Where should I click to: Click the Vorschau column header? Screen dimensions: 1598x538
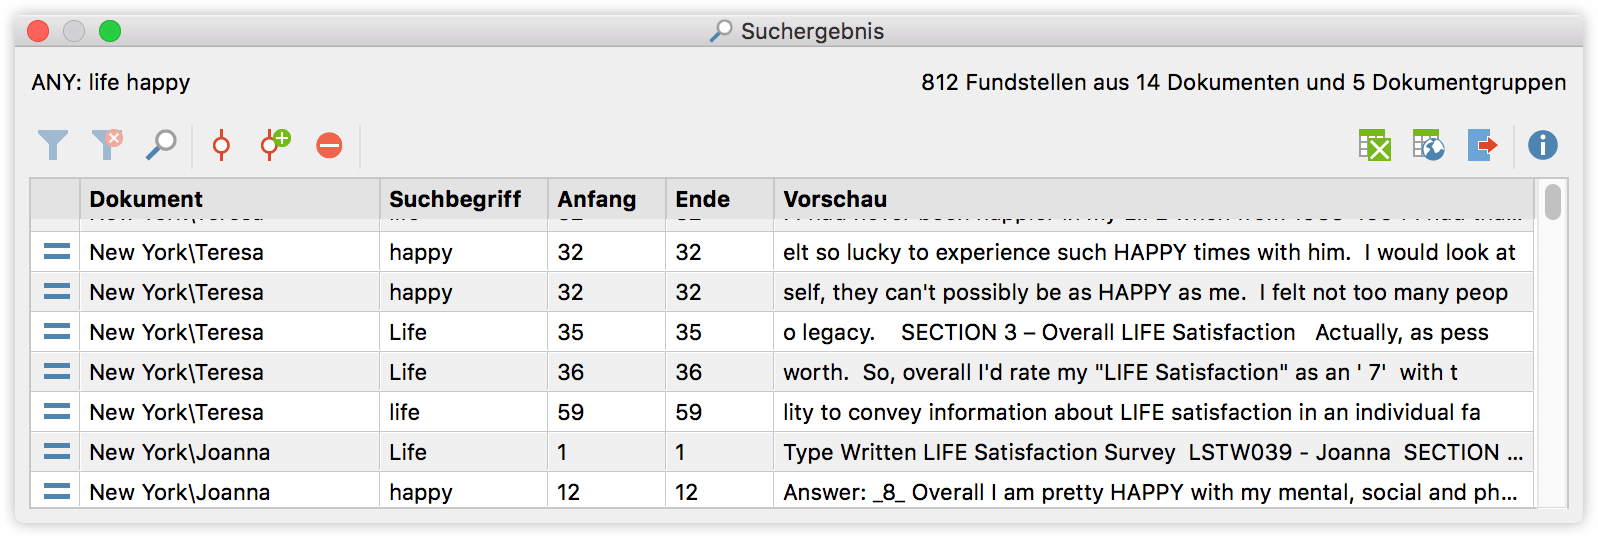(835, 199)
